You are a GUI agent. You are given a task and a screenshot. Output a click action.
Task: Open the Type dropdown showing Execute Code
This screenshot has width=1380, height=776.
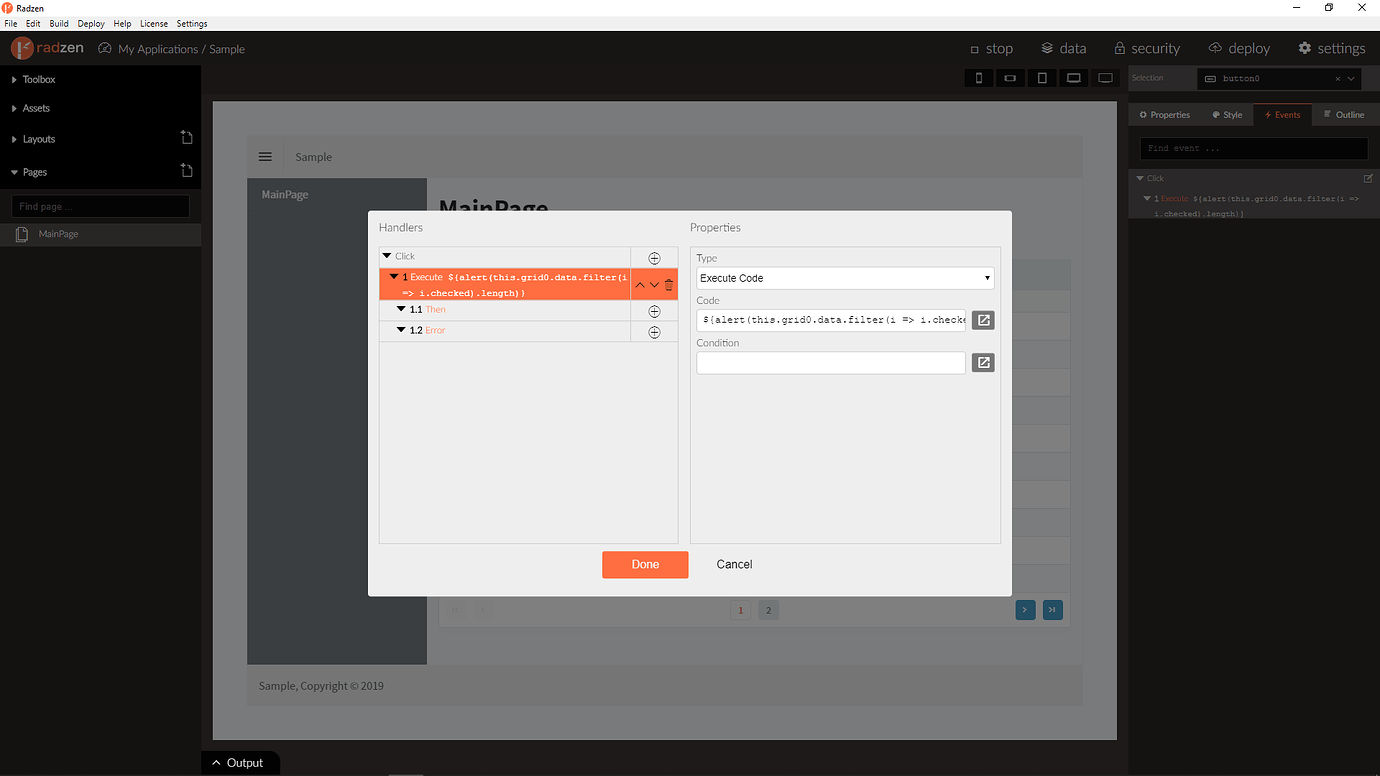[844, 277]
